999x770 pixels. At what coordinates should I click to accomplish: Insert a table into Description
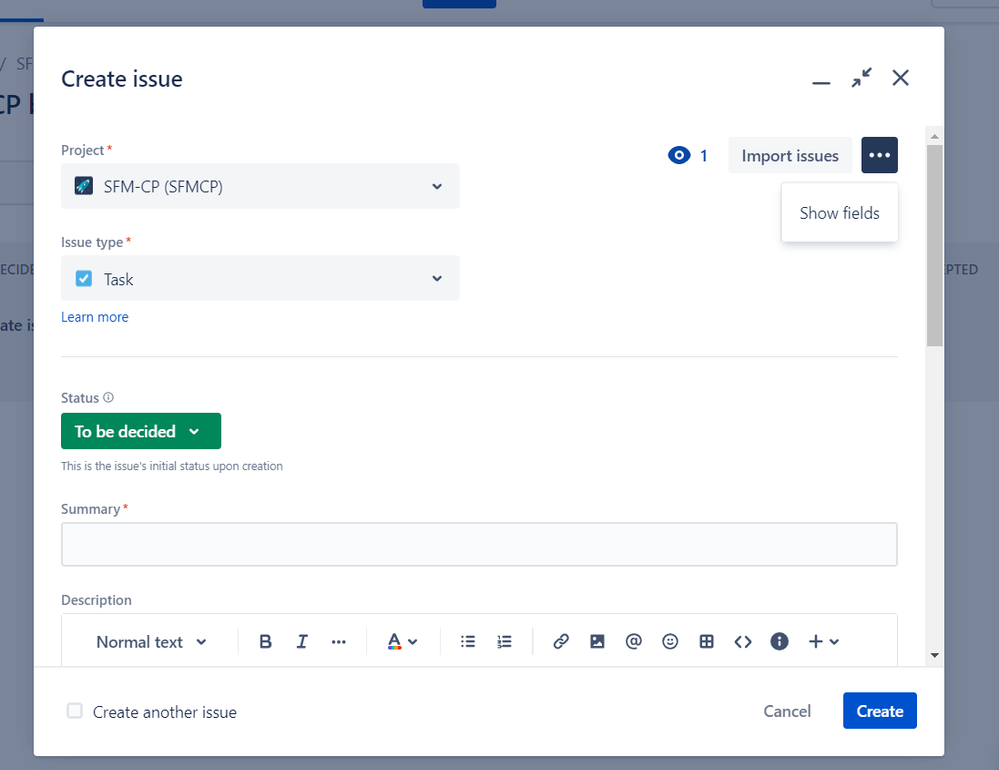point(706,641)
